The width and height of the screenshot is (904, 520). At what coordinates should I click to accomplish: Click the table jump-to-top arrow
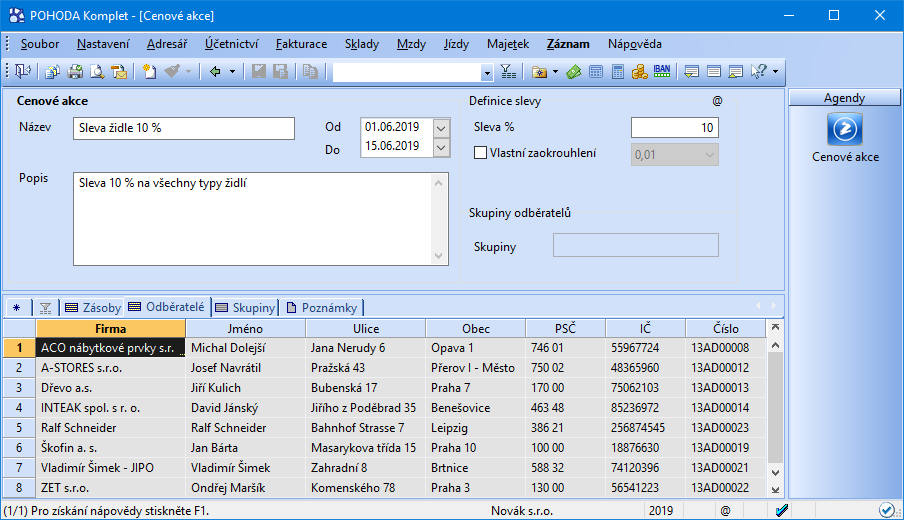(x=775, y=327)
